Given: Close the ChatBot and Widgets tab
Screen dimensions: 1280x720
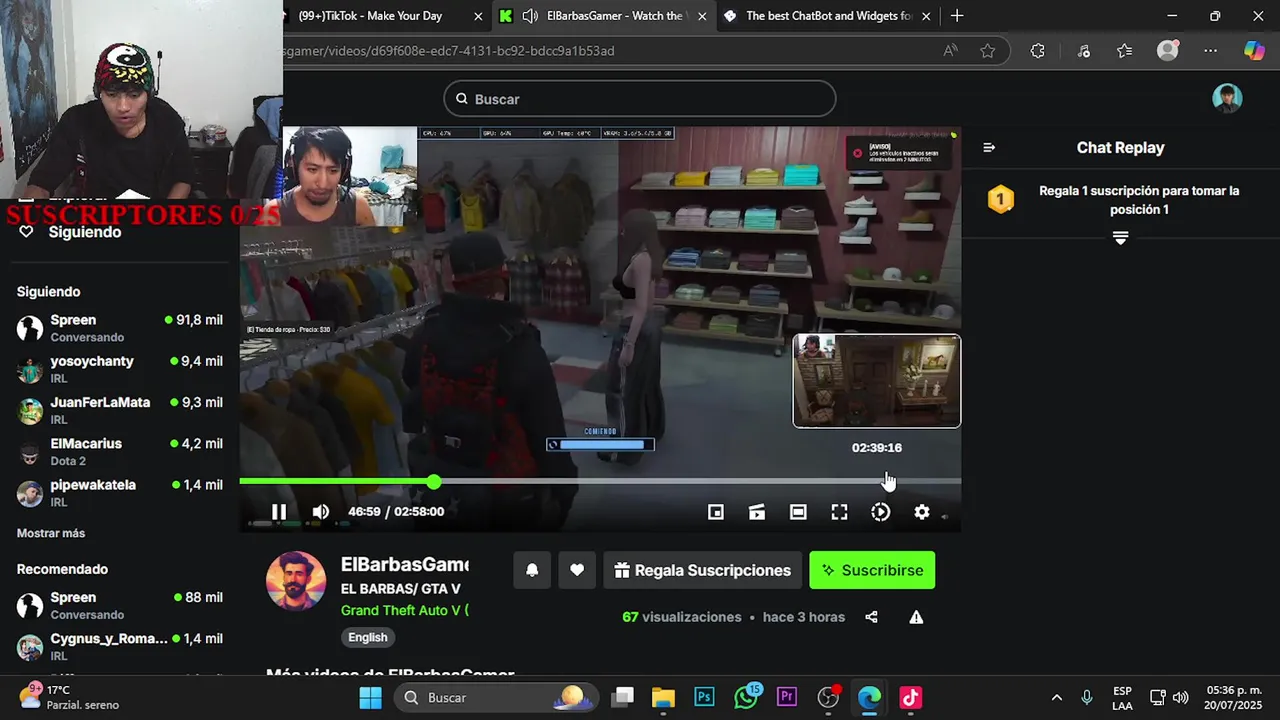Looking at the screenshot, I should [926, 16].
